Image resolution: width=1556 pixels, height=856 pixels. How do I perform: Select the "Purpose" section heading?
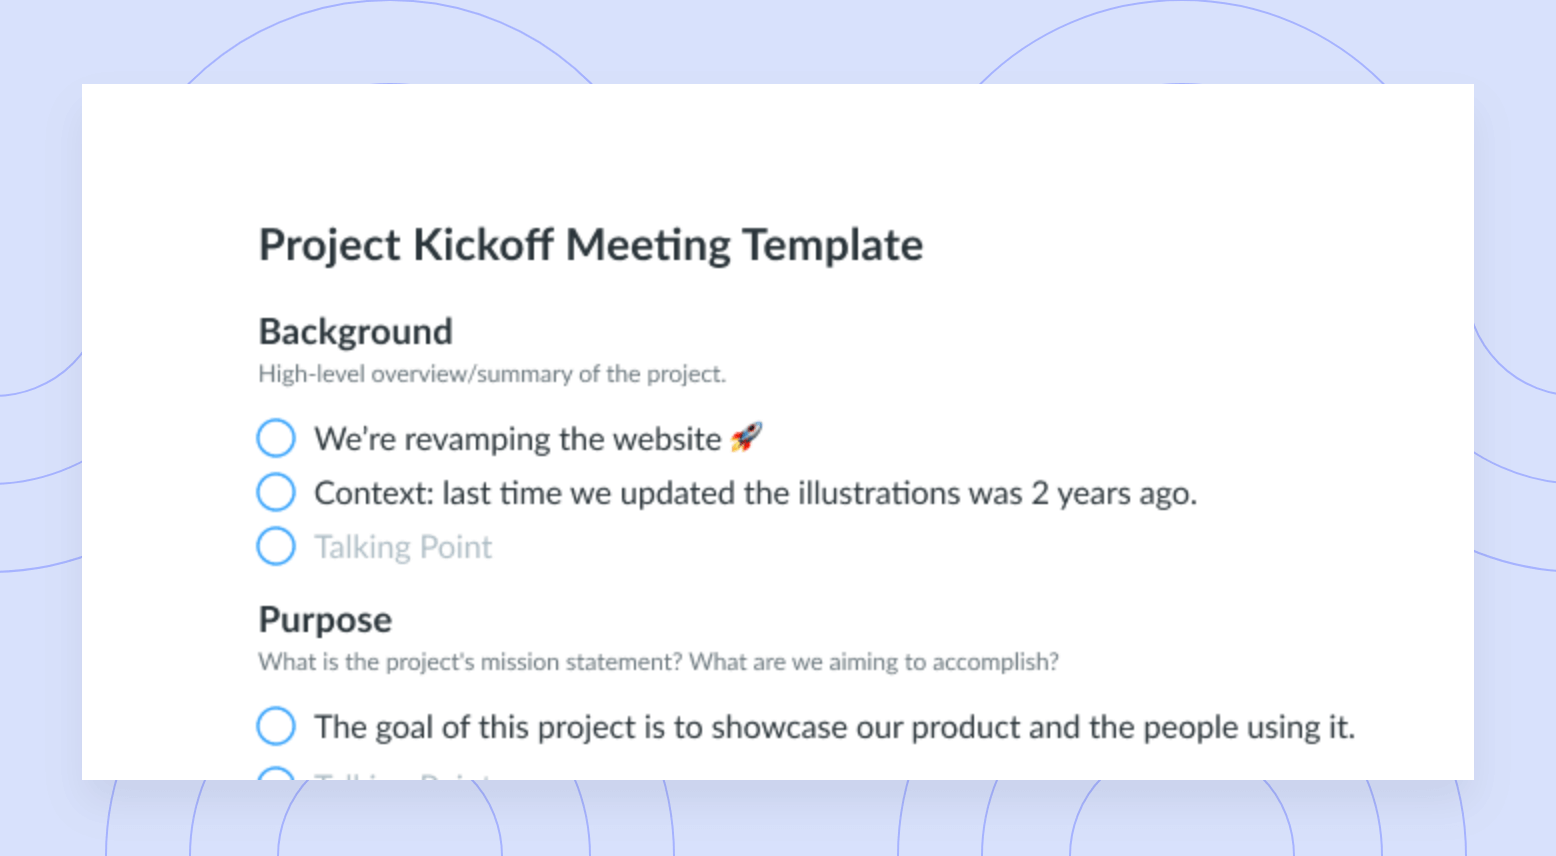[325, 619]
